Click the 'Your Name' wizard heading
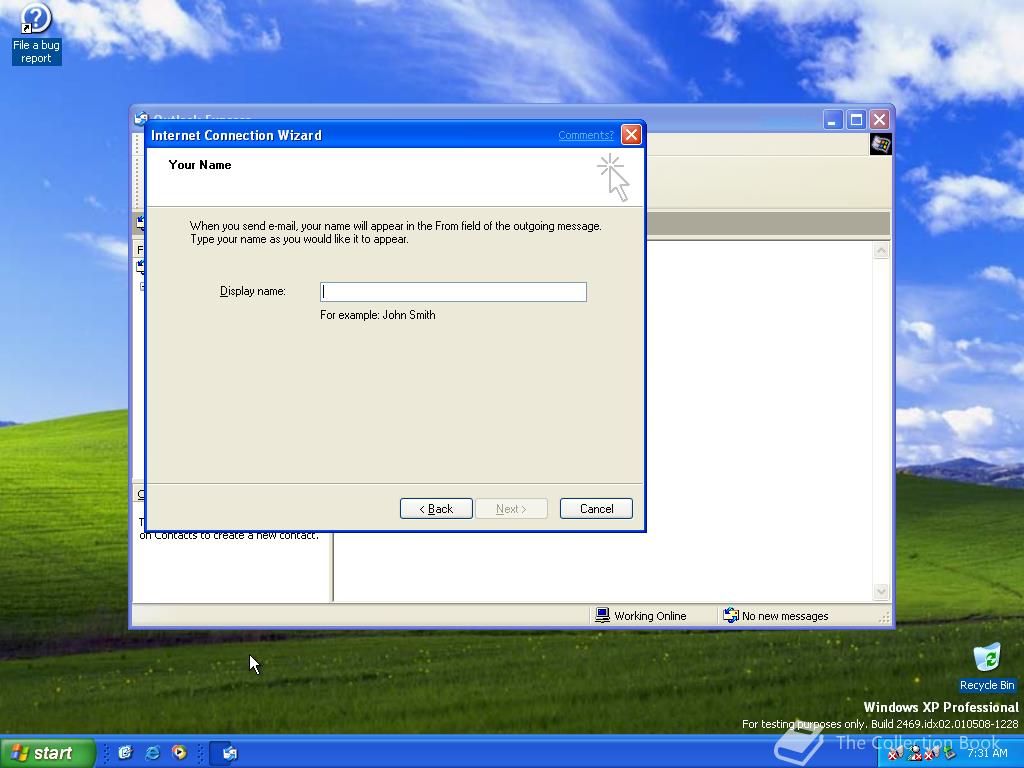1024x768 pixels. coord(200,165)
